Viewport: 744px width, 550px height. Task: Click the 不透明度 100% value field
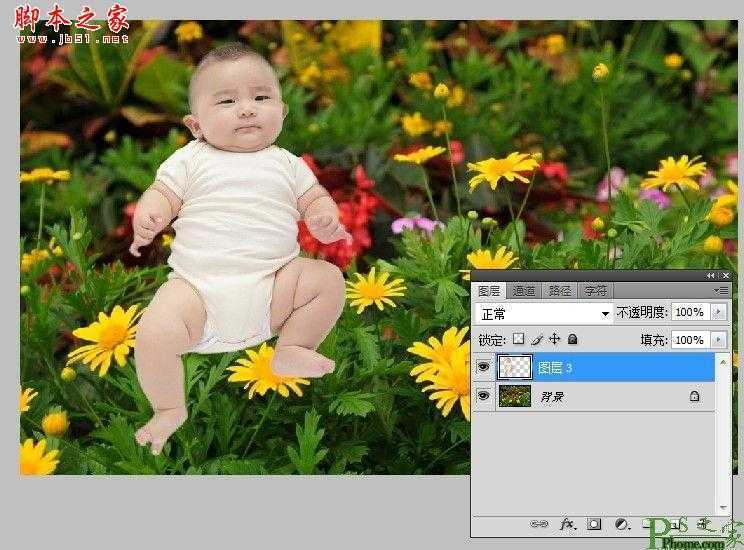tap(690, 312)
